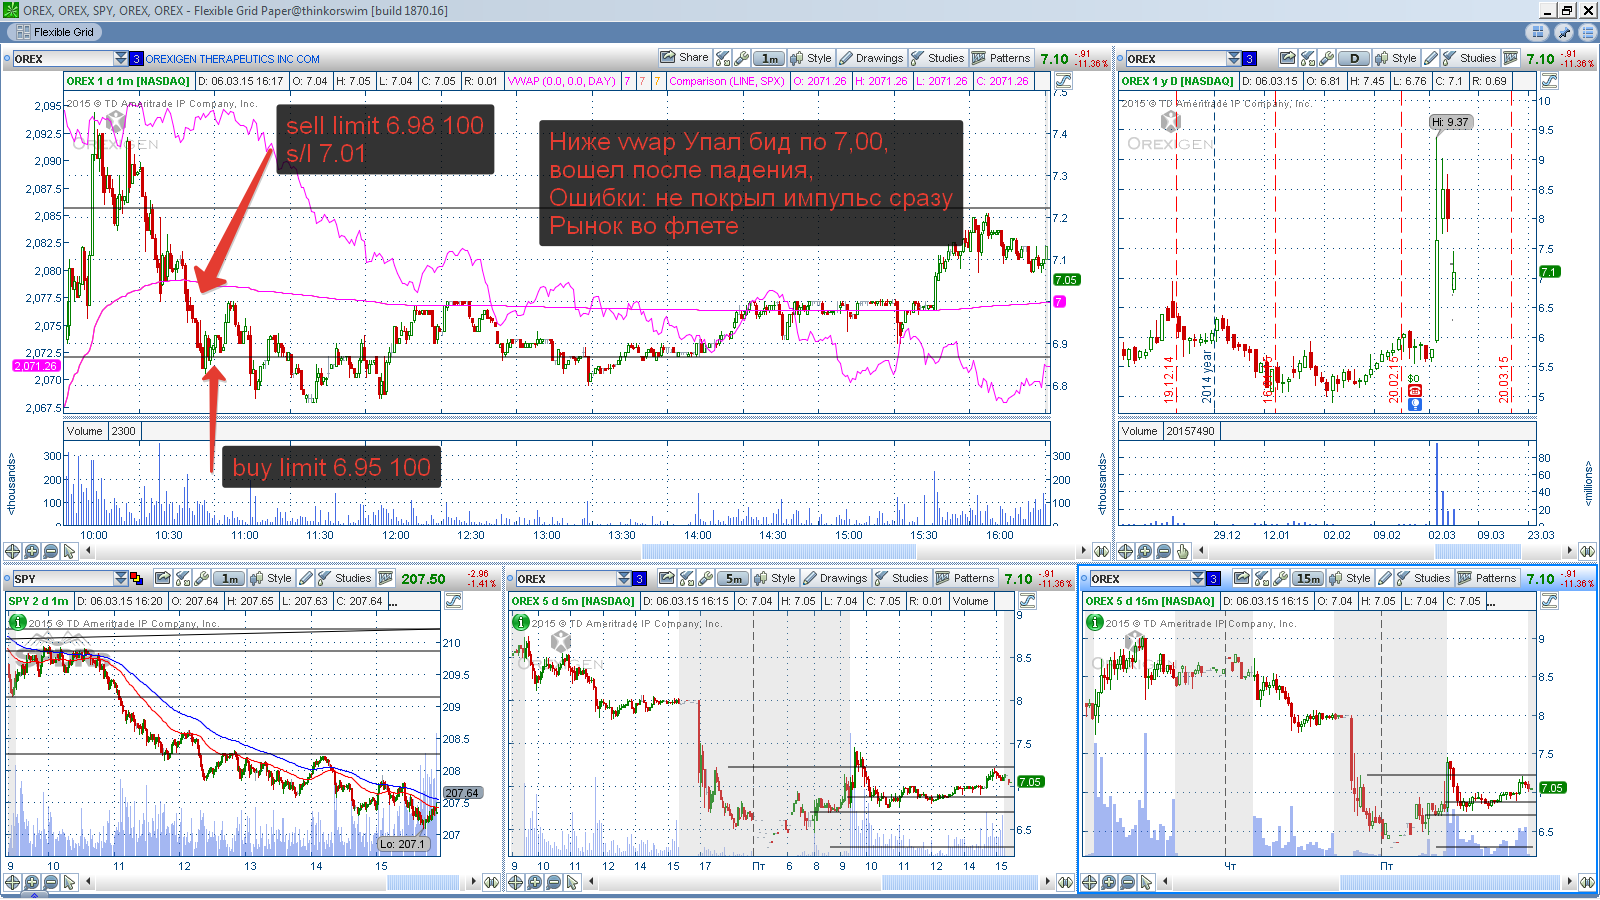Open Patterns menu in top-left chart toolbar
Screen dimensions: 1600x900
(1000, 58)
